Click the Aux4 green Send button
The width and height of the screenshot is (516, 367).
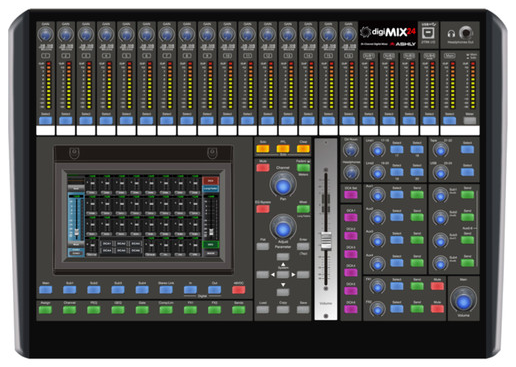[417, 263]
